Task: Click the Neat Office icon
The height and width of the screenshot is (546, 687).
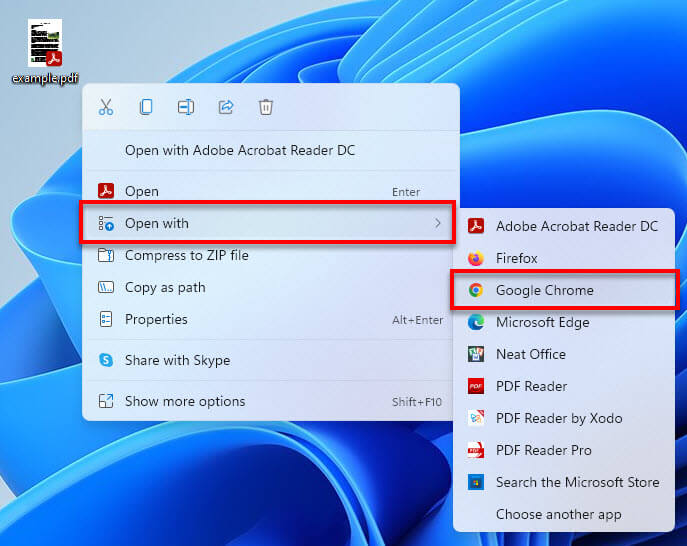Action: (x=476, y=354)
